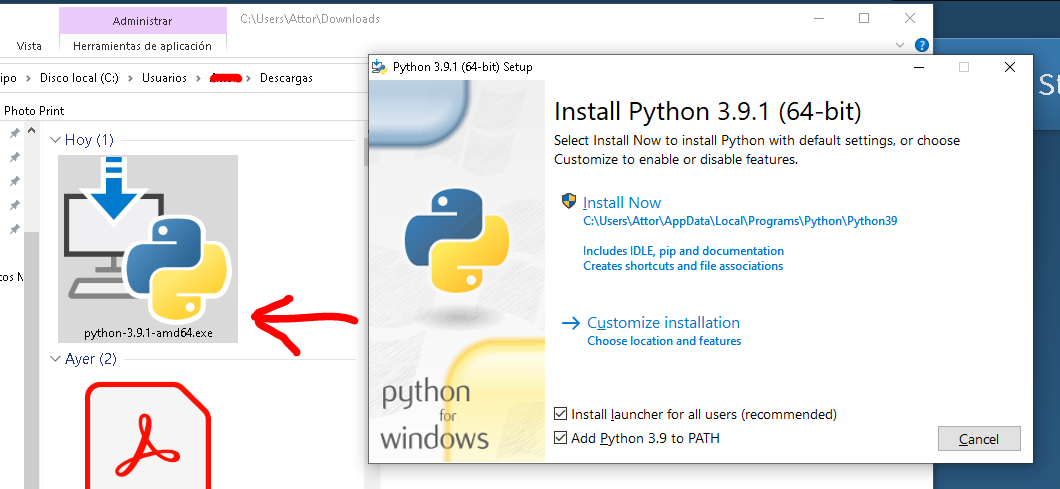This screenshot has width=1060, height=489.
Task: Toggle Add Python 3.9 to PATH checkbox
Action: [561, 438]
